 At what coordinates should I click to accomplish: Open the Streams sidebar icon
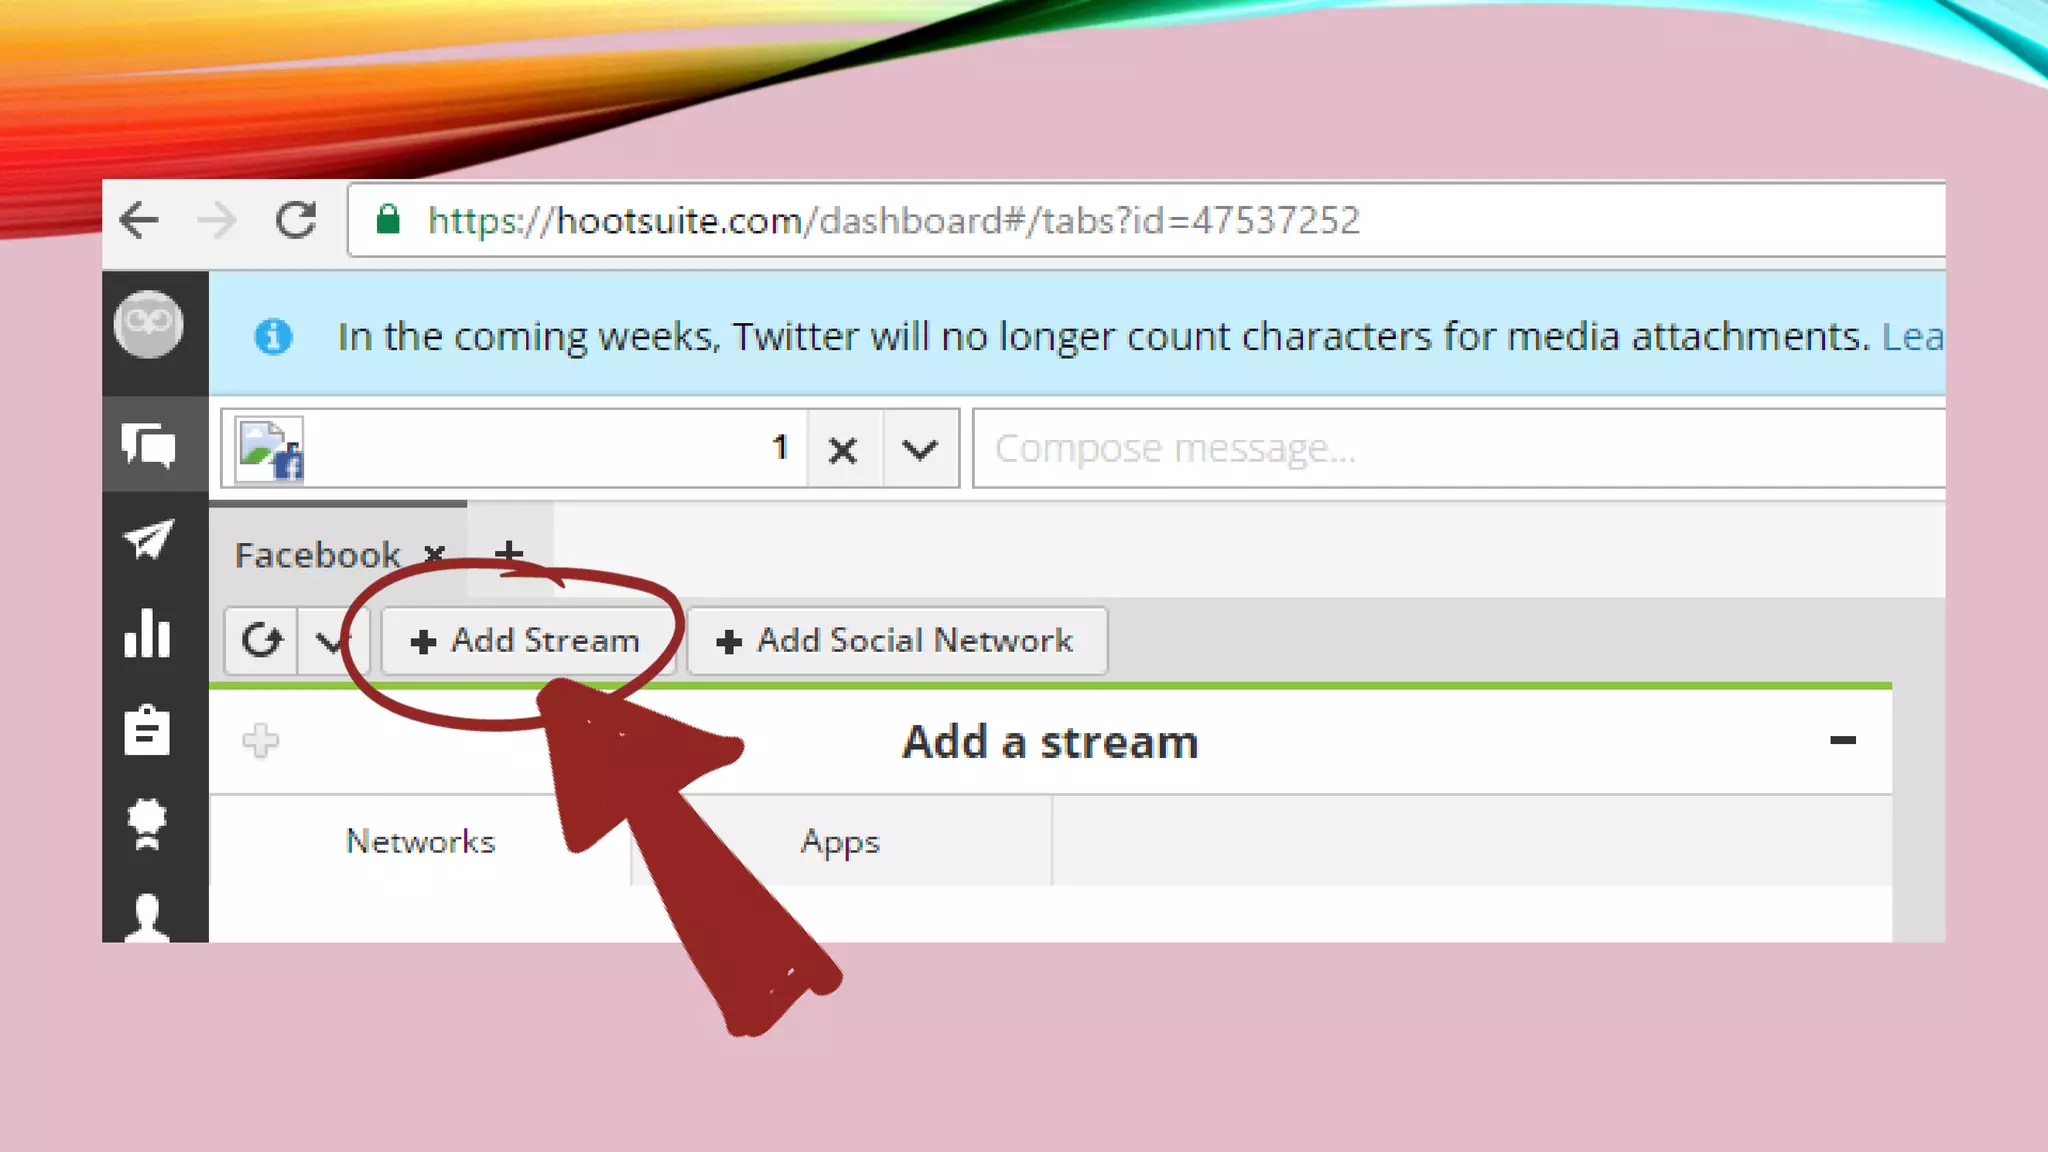[x=148, y=445]
